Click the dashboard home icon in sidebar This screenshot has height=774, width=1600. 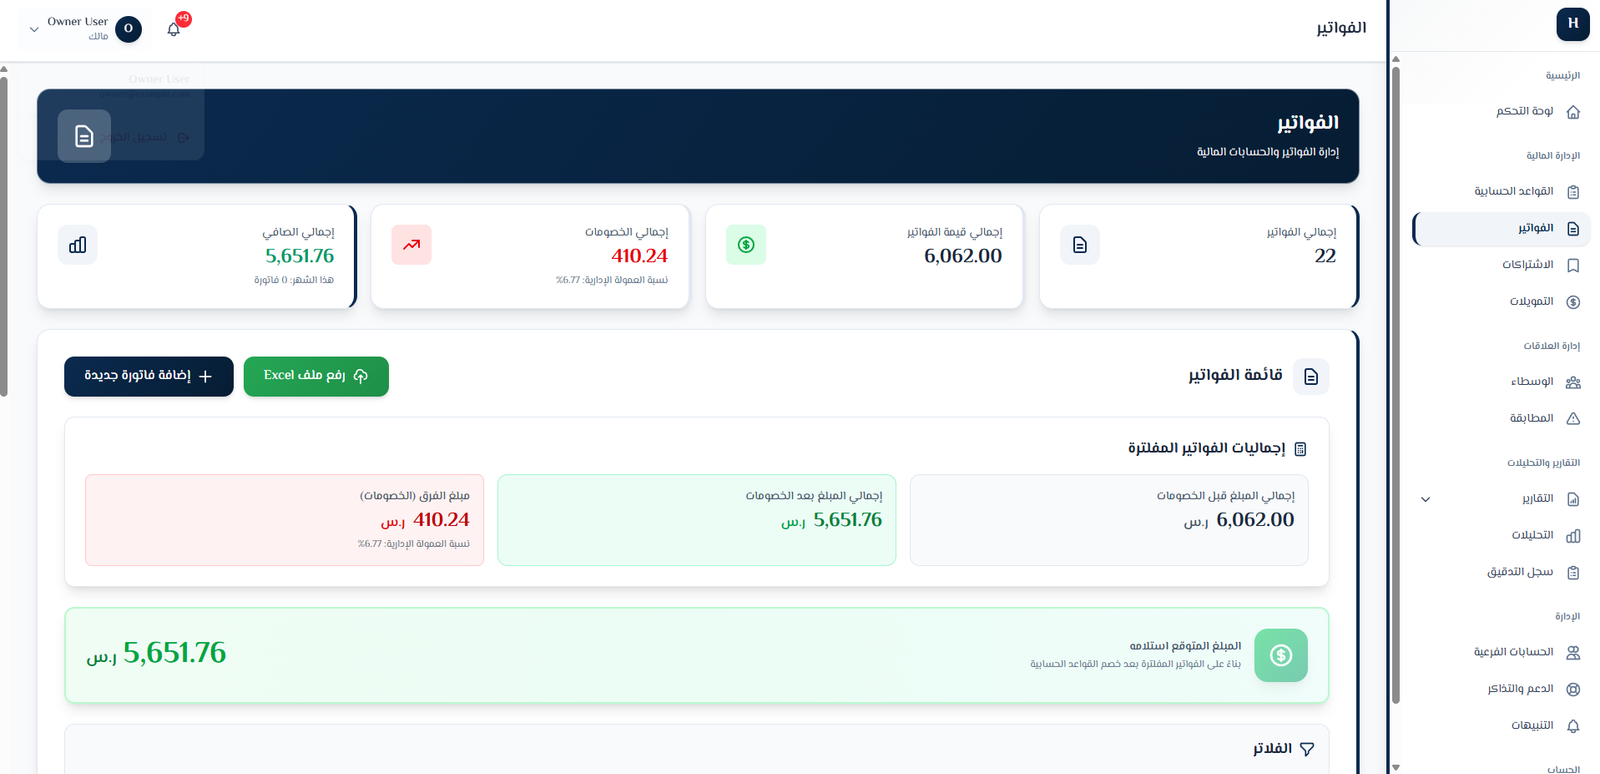click(x=1573, y=112)
